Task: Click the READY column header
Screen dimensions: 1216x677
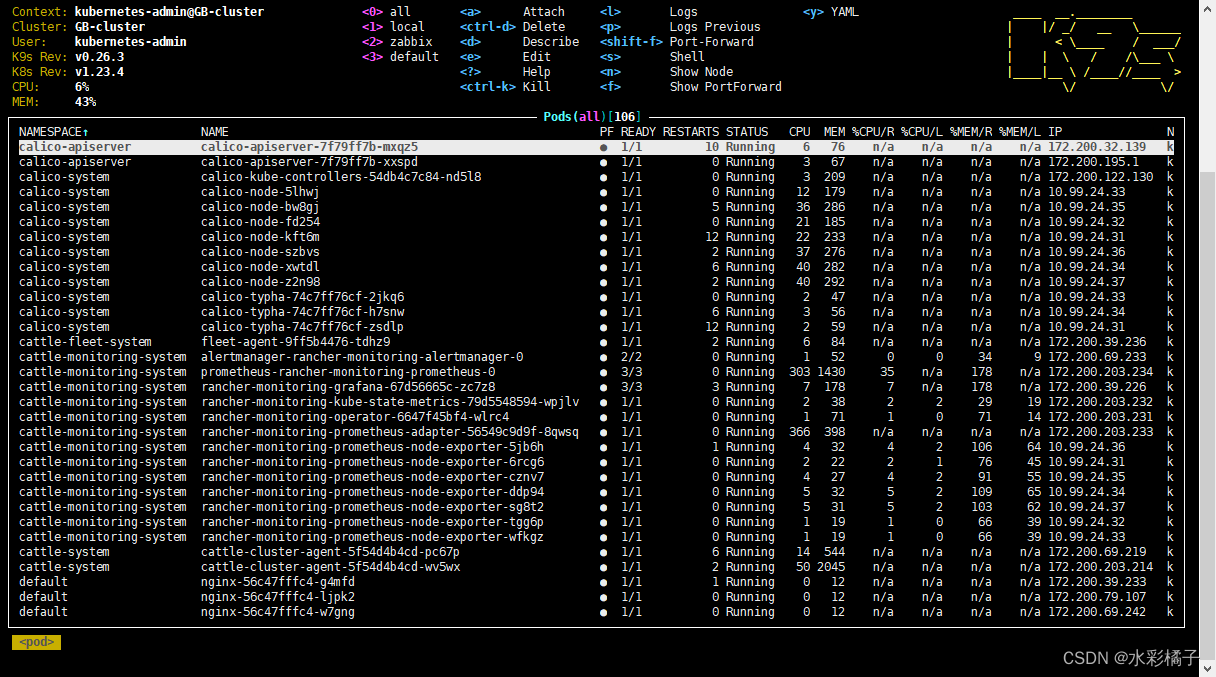Action: [x=638, y=132]
